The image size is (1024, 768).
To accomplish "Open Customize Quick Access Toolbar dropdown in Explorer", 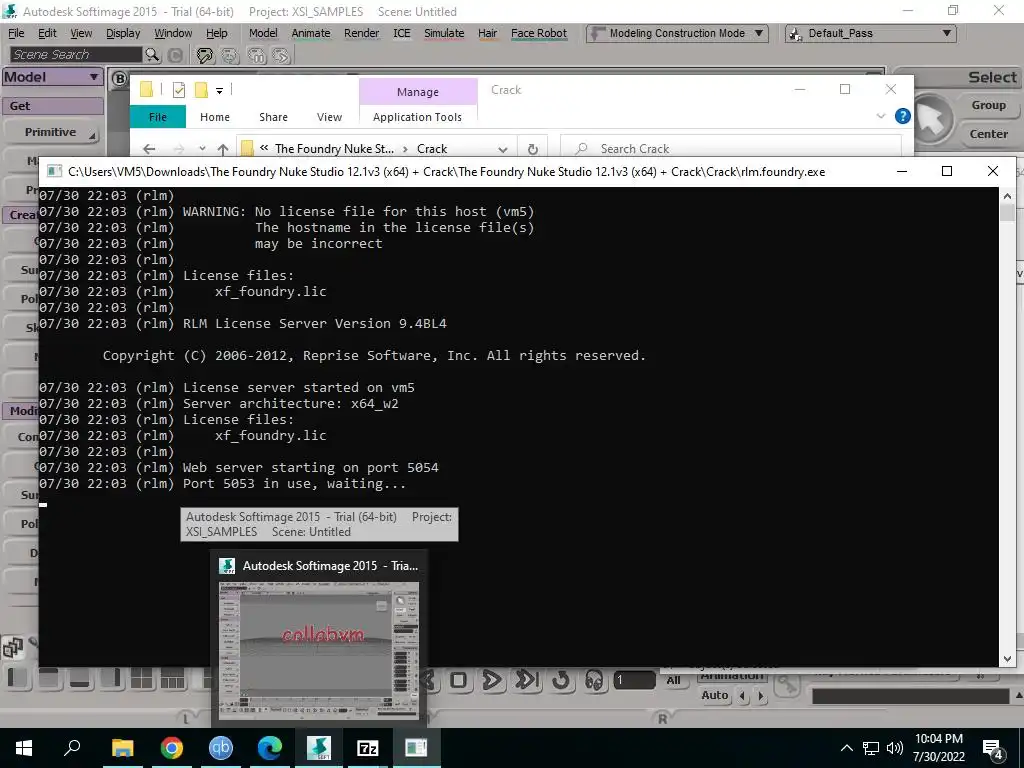I will click(x=219, y=91).
